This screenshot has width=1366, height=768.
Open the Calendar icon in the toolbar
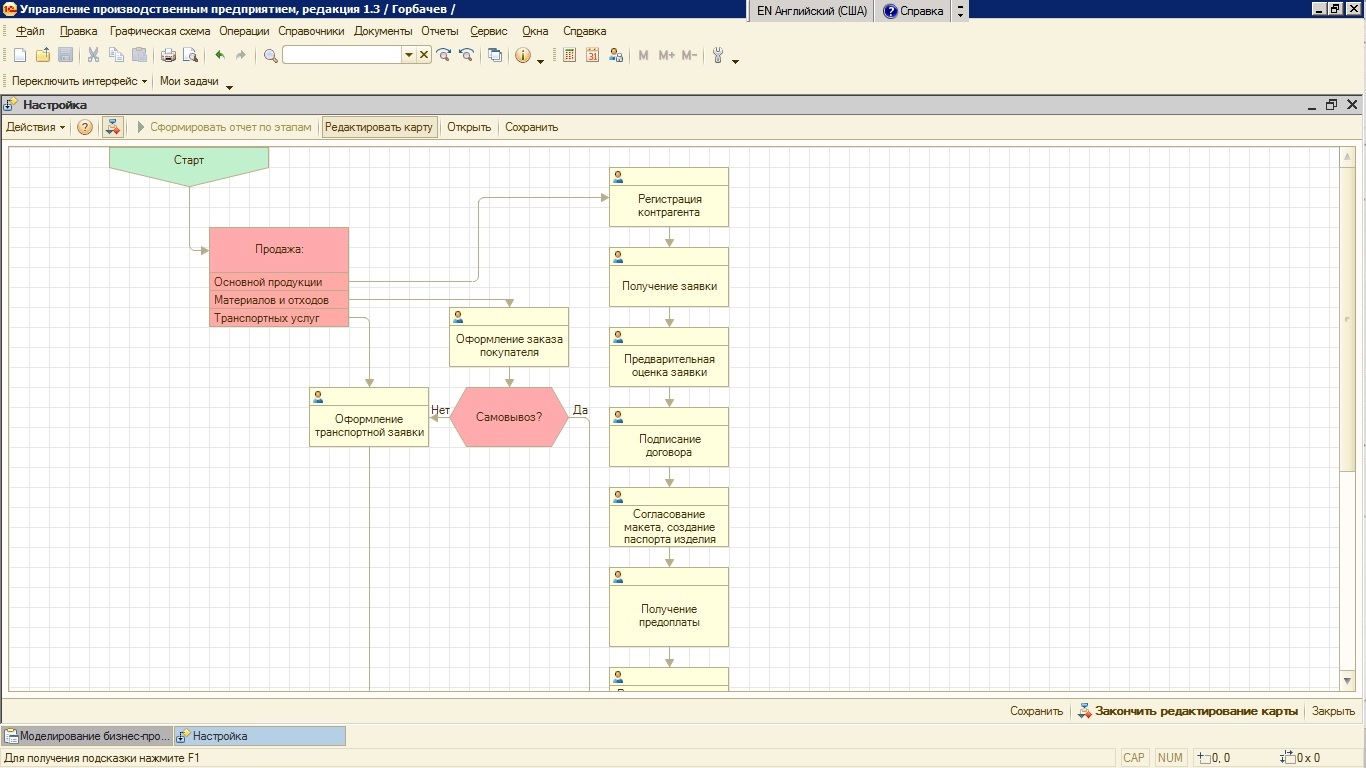tap(592, 56)
